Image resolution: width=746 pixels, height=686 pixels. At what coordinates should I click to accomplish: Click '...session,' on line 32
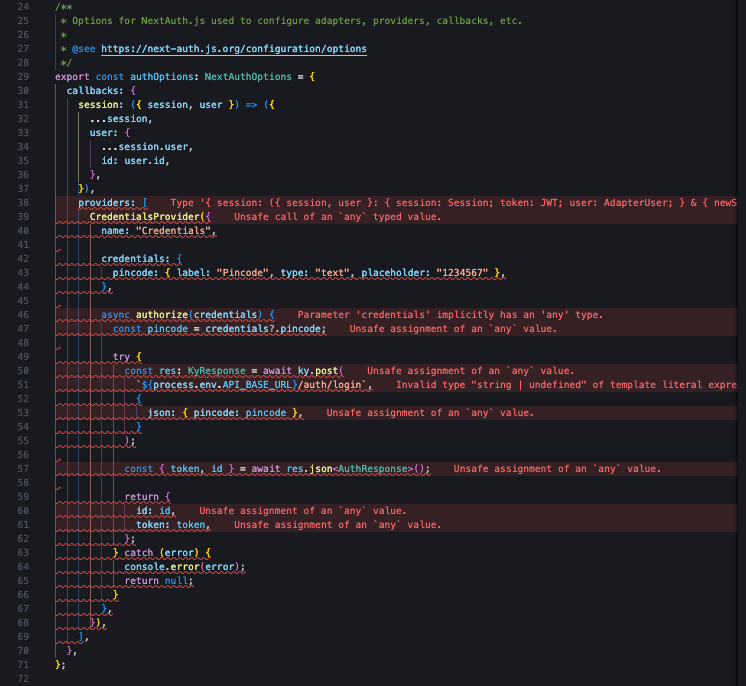[121, 118]
